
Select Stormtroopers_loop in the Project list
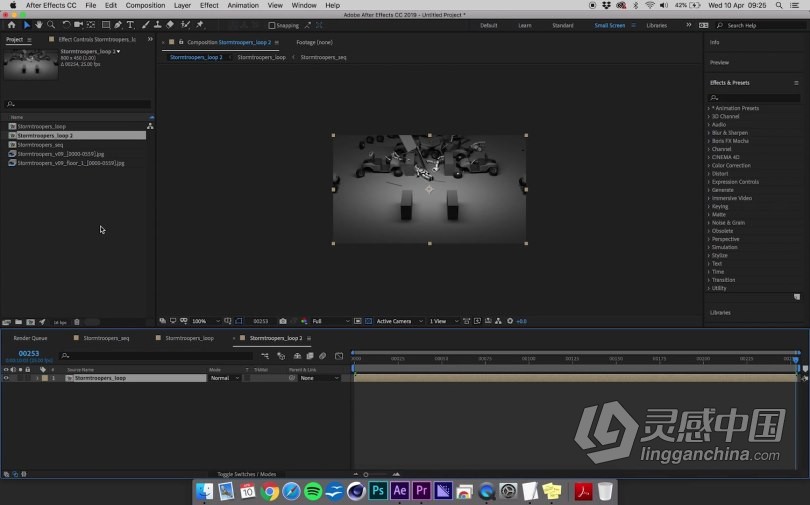point(41,126)
